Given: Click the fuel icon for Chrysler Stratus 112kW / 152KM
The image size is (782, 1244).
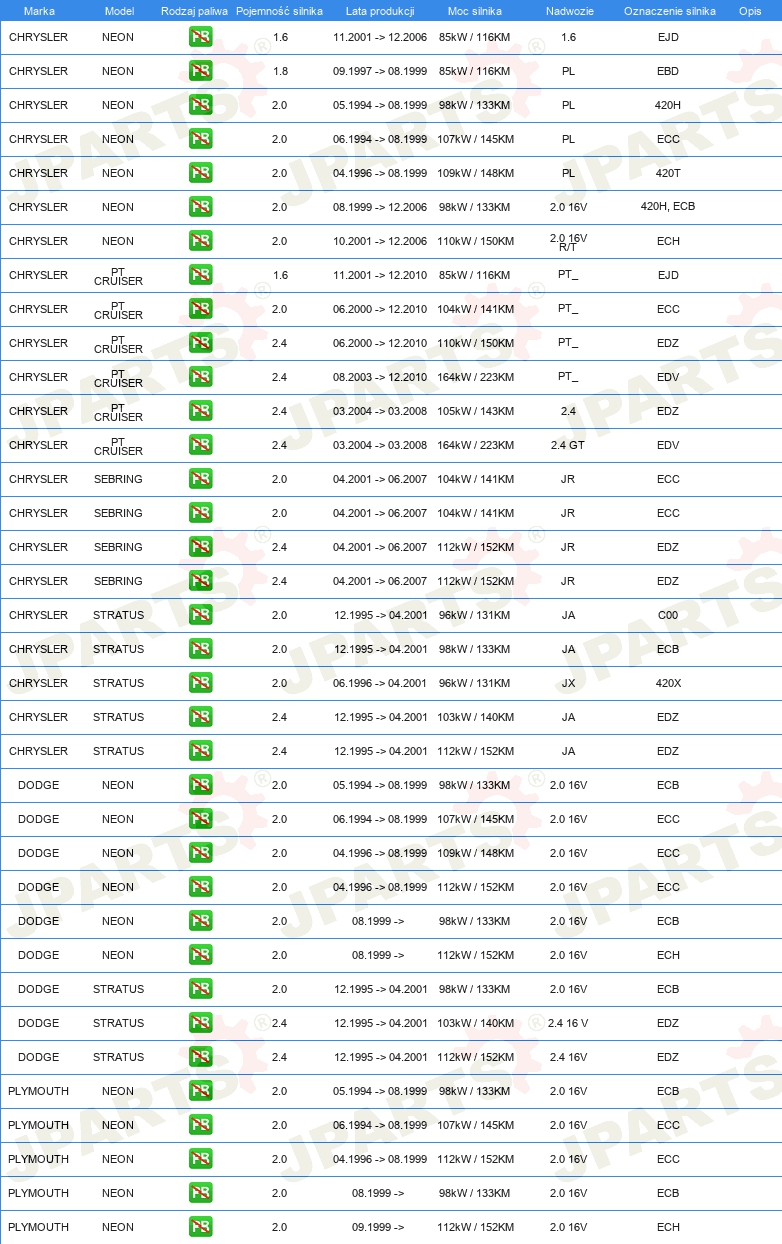Looking at the screenshot, I should [x=201, y=751].
